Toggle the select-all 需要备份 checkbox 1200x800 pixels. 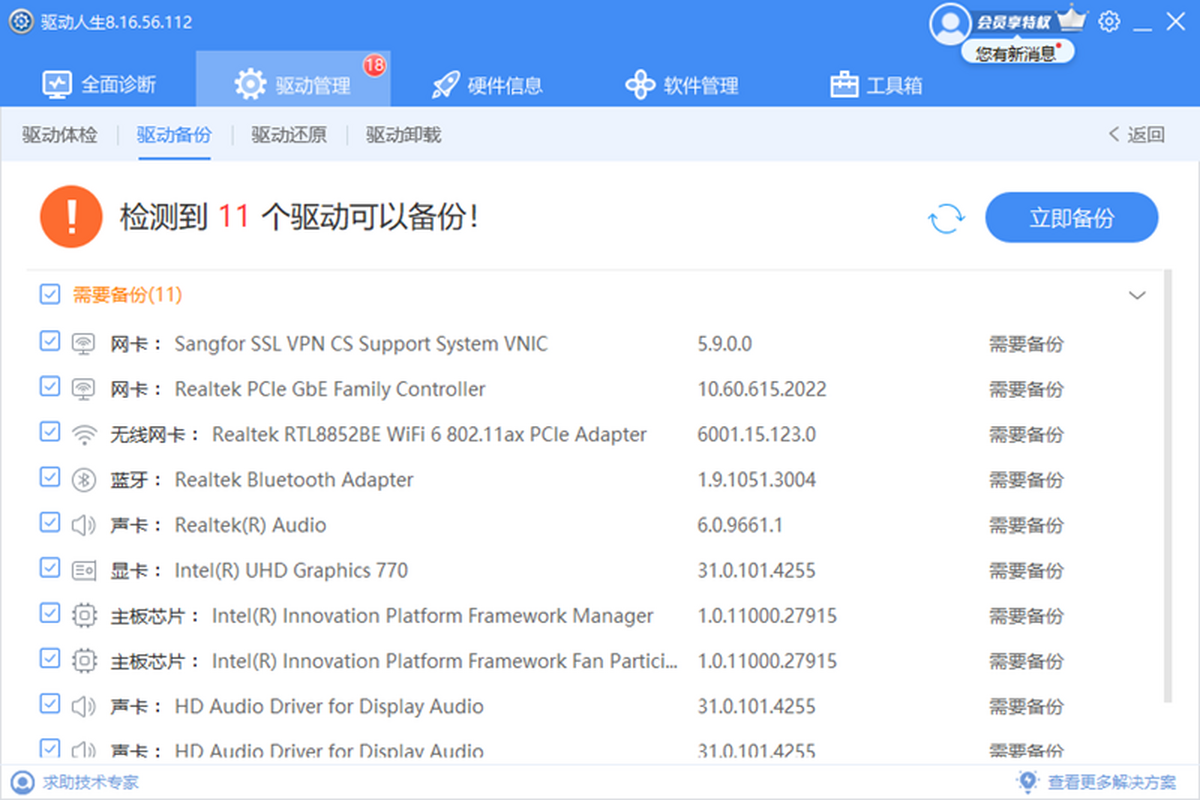[x=50, y=294]
